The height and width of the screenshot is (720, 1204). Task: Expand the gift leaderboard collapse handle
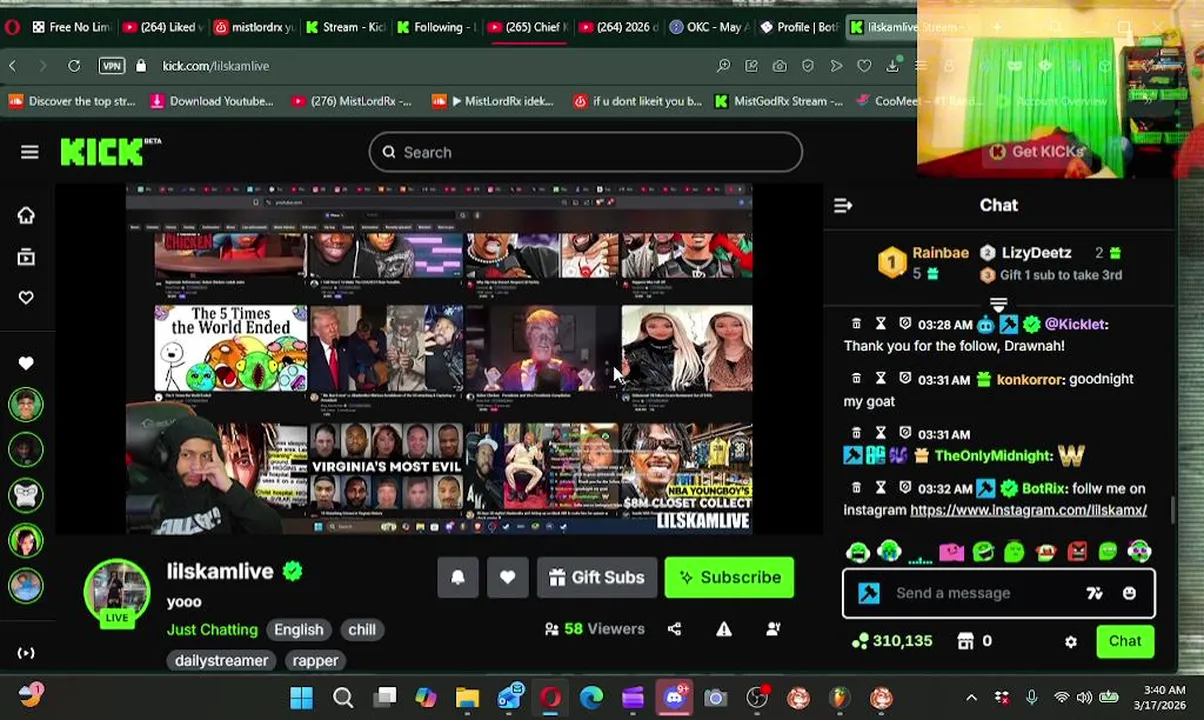coord(998,303)
